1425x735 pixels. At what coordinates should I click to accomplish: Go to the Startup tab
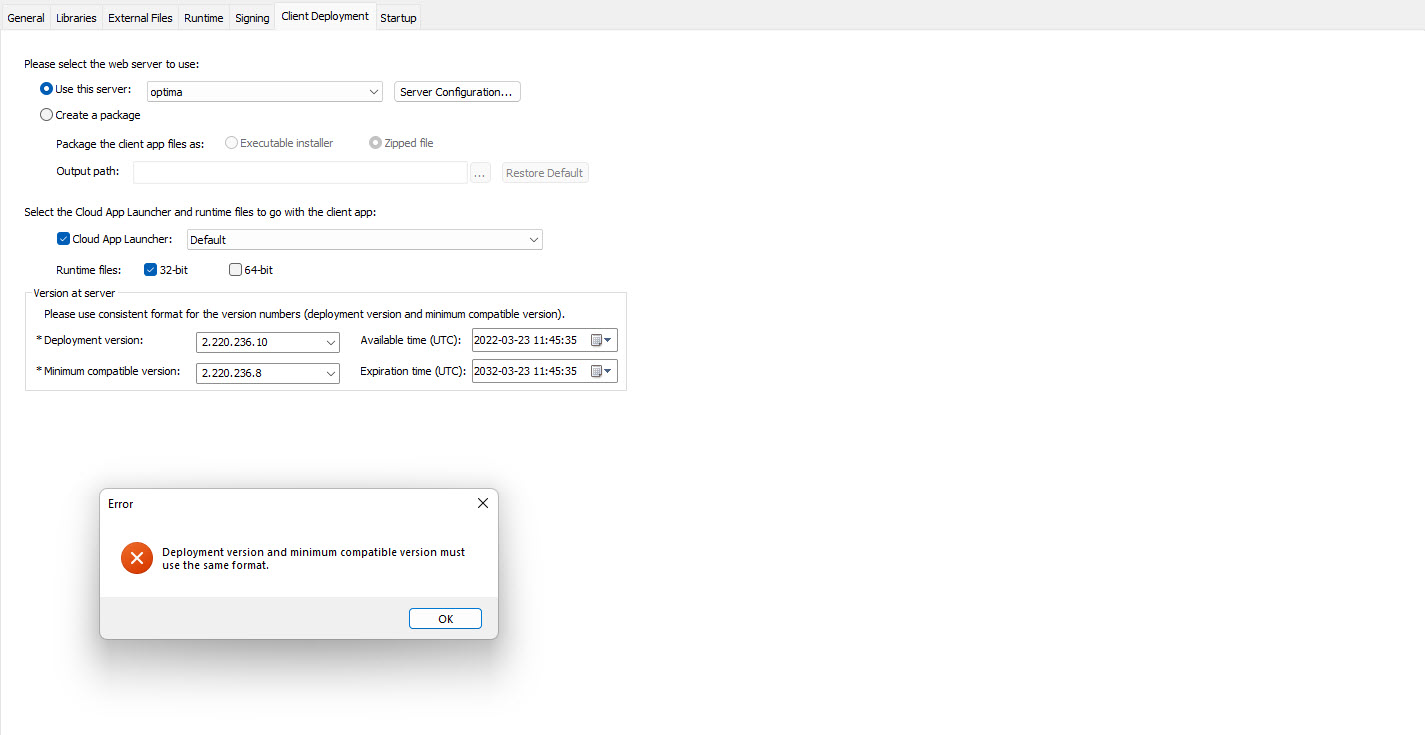(398, 18)
